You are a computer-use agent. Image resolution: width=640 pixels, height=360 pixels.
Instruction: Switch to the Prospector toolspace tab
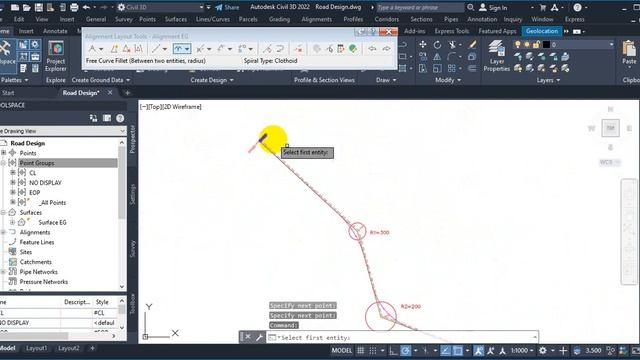[x=132, y=139]
